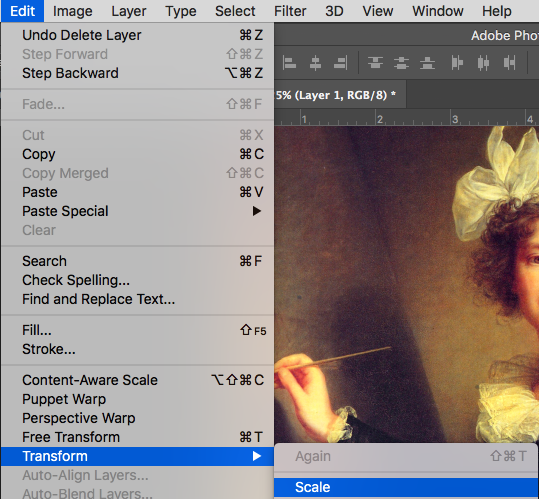Choose Free Transform
This screenshot has width=539, height=499.
point(138,437)
